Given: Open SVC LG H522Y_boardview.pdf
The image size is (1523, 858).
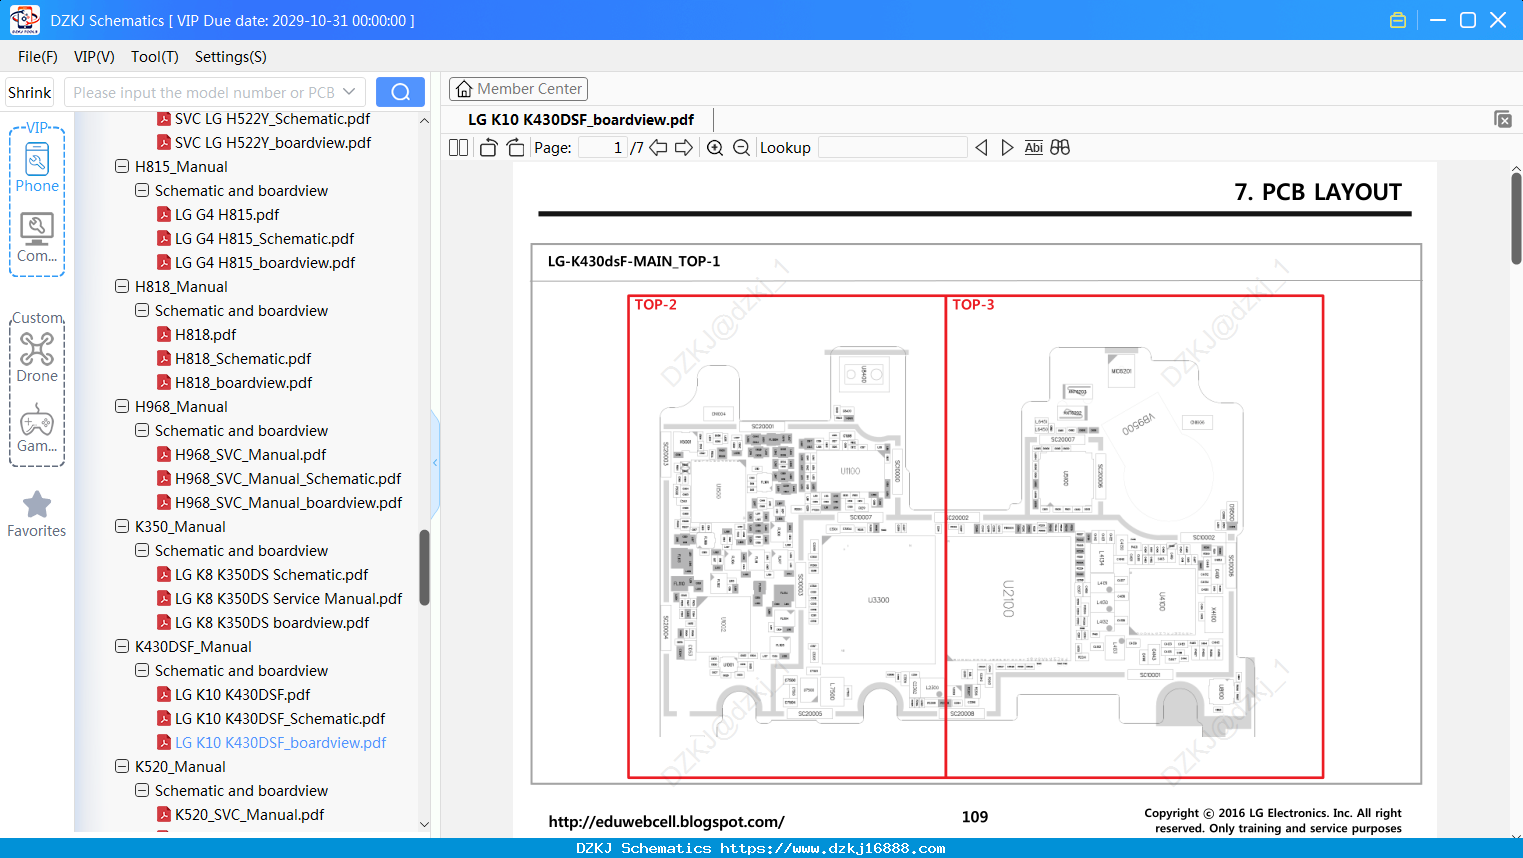Looking at the screenshot, I should tap(273, 142).
